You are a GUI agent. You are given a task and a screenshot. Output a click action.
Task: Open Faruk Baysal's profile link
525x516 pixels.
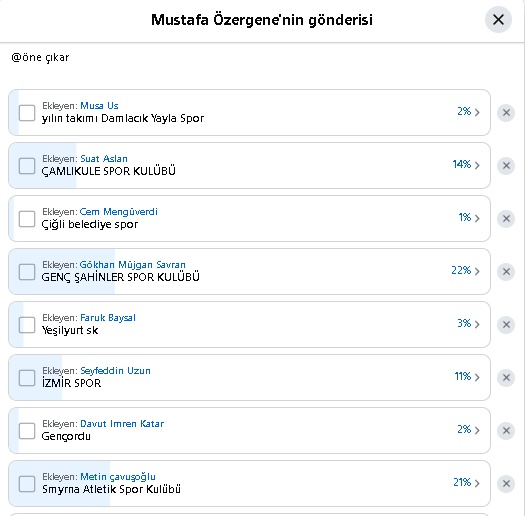coord(108,318)
